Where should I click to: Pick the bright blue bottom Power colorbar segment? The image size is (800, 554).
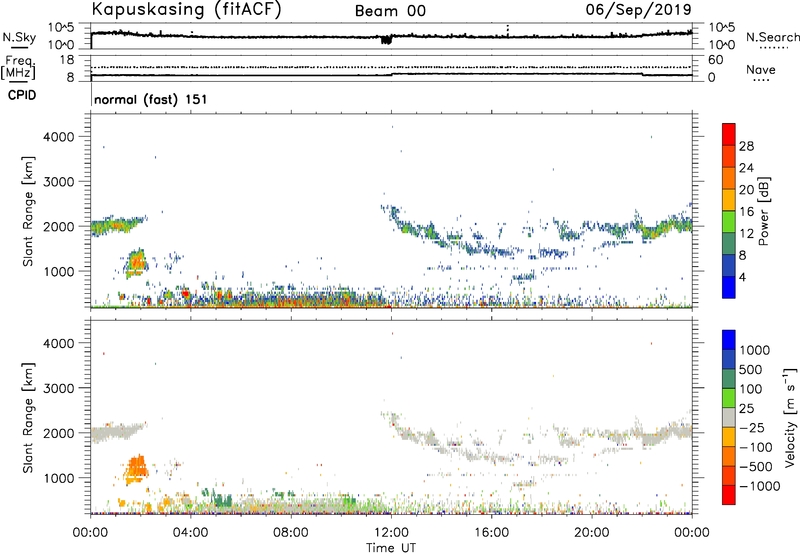coord(729,287)
